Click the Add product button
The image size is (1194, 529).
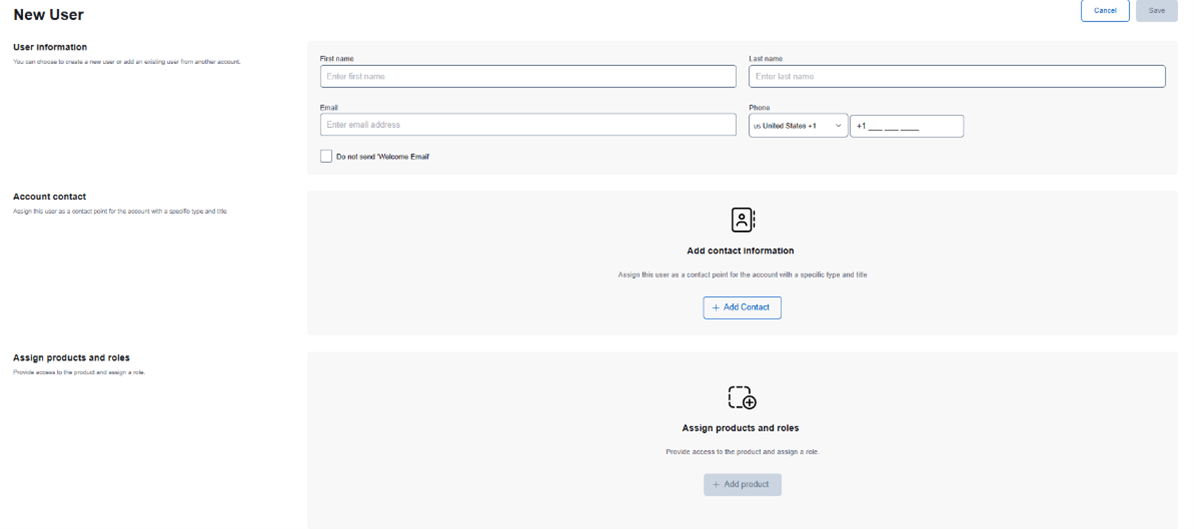(x=742, y=485)
